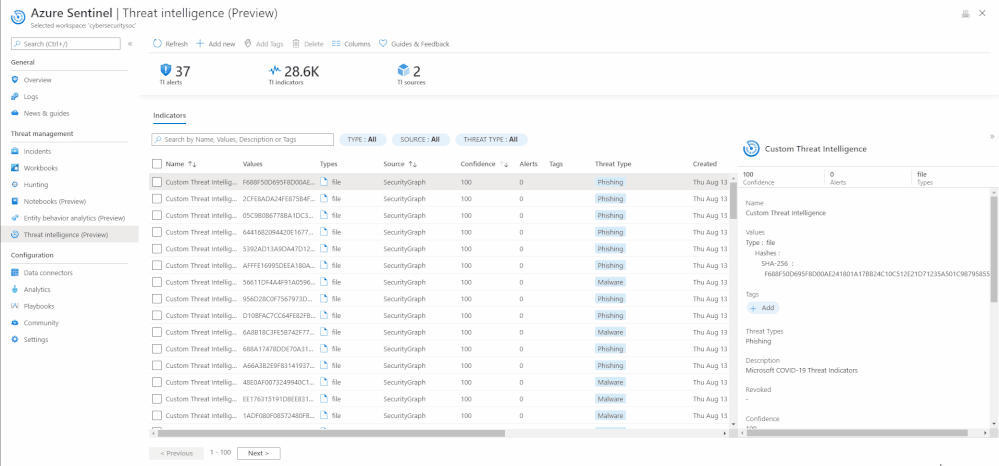Screen dimensions: 999x466
Task: Open the Columns chooser icon
Action: pyautogui.click(x=336, y=44)
